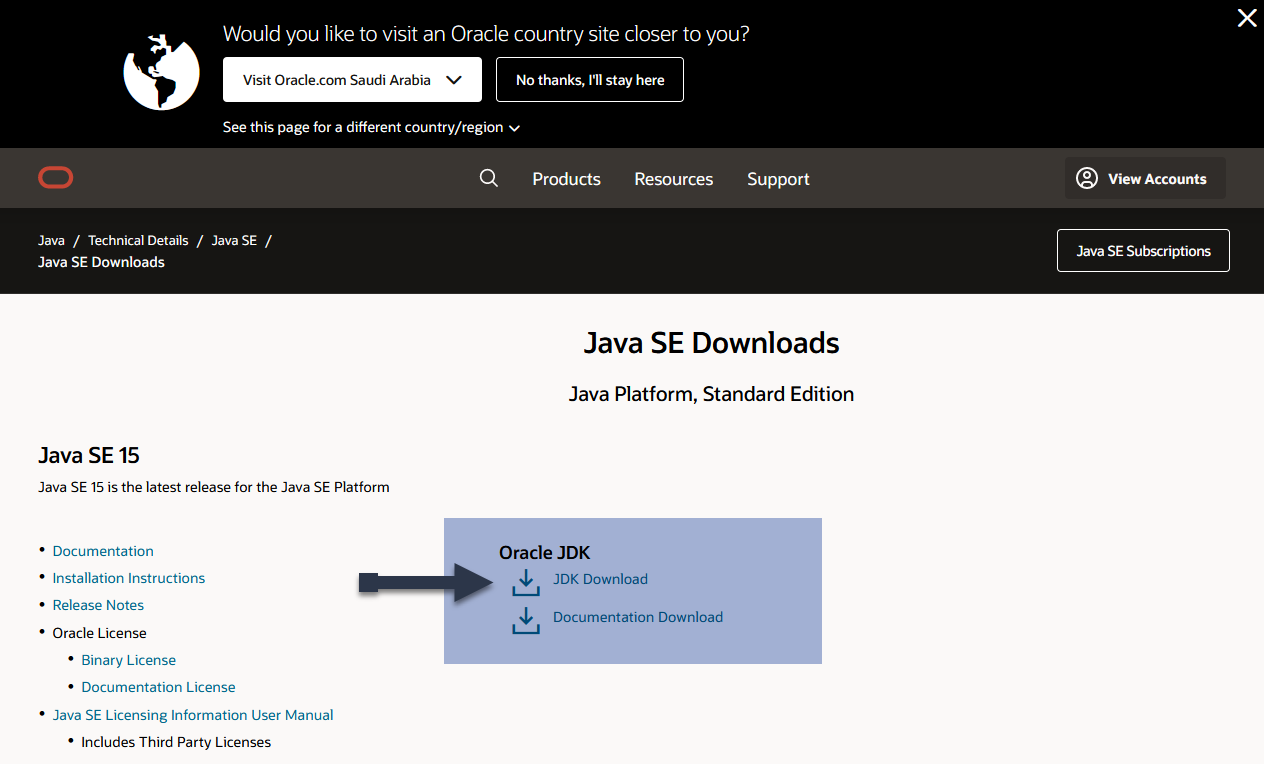
Task: Click the Java SE Downloads page title
Action: [x=712, y=343]
